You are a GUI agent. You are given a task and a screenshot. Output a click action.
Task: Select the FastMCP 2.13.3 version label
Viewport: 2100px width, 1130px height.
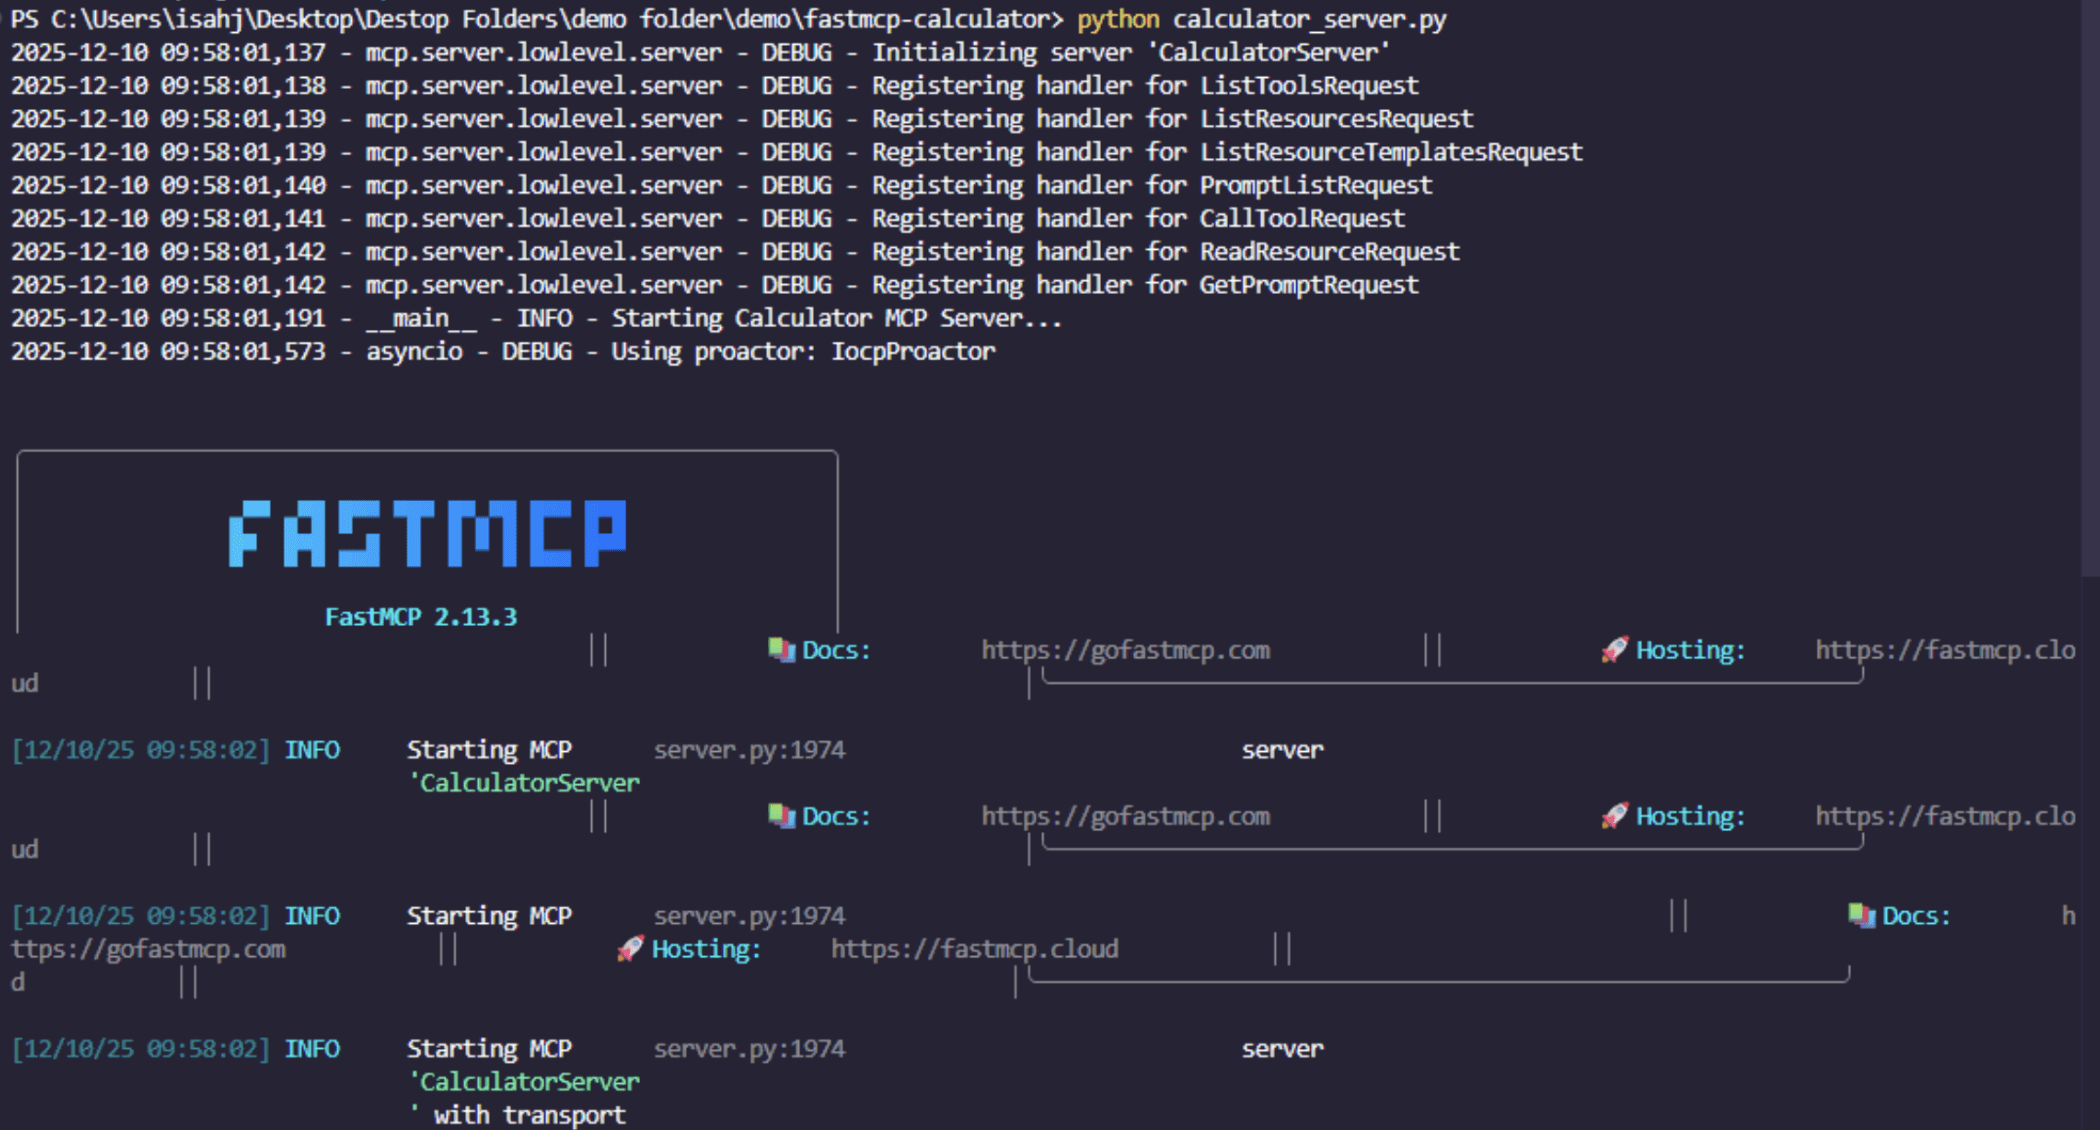(421, 616)
